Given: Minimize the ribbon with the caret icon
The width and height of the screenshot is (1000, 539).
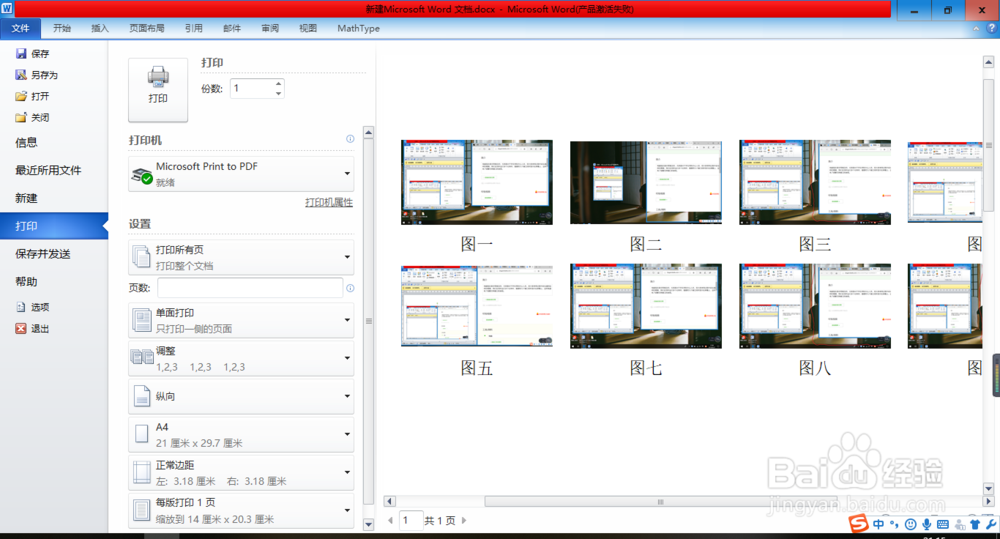Looking at the screenshot, I should click(976, 28).
